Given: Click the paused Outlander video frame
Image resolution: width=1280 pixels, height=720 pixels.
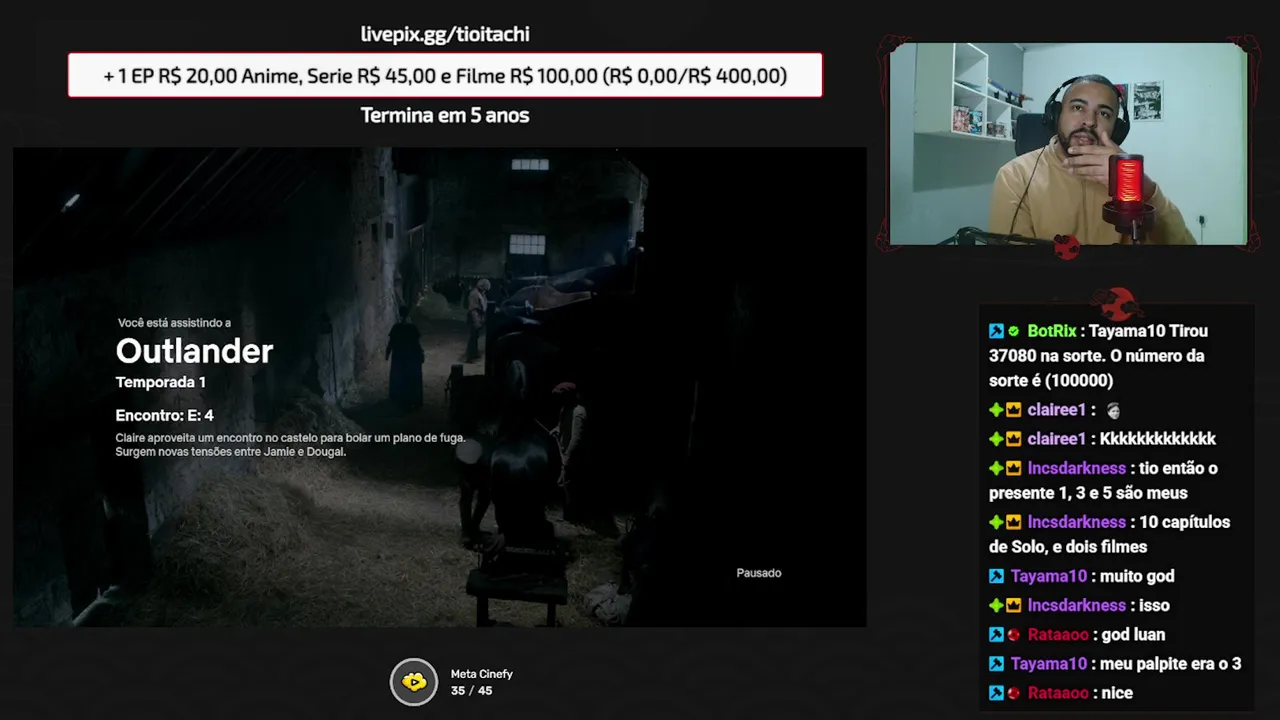Looking at the screenshot, I should click(440, 387).
